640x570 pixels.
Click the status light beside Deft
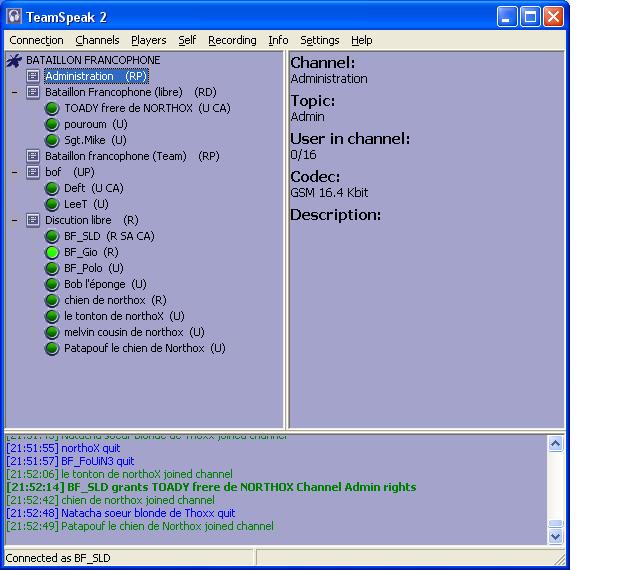pos(52,188)
